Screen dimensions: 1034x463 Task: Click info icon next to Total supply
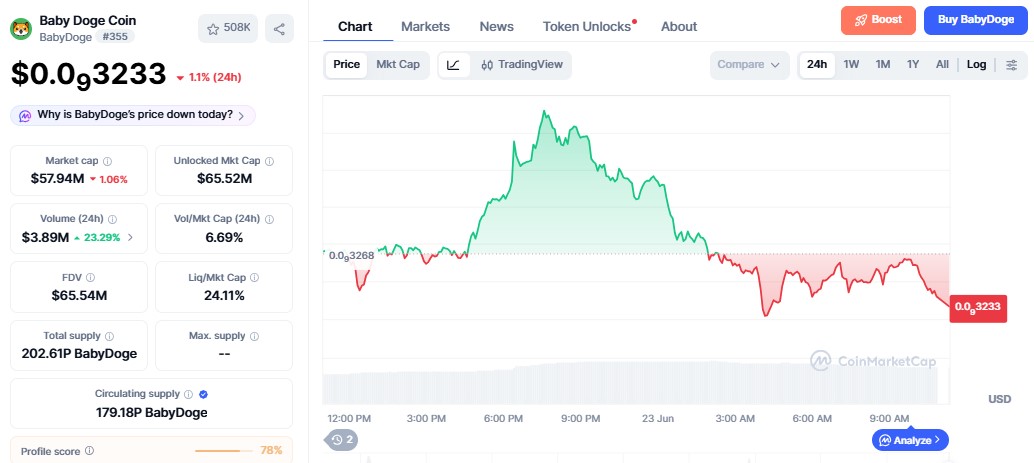coord(109,336)
